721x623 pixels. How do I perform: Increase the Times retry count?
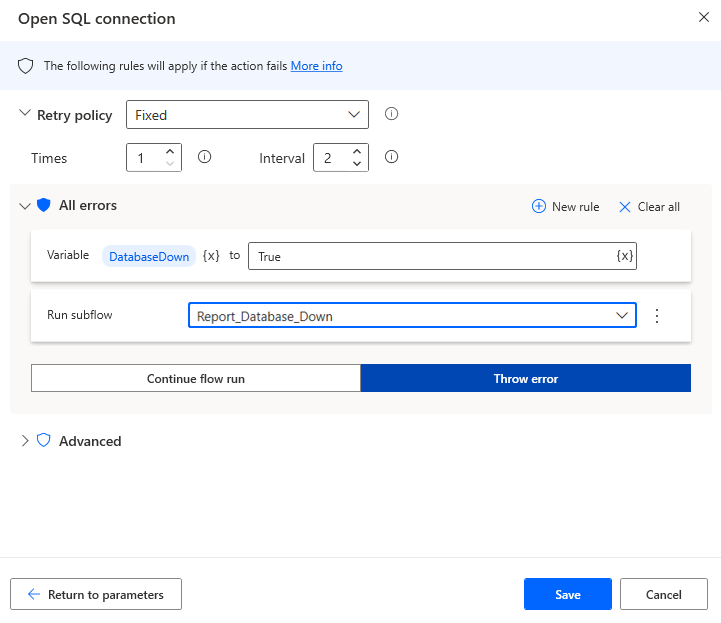tap(170, 151)
